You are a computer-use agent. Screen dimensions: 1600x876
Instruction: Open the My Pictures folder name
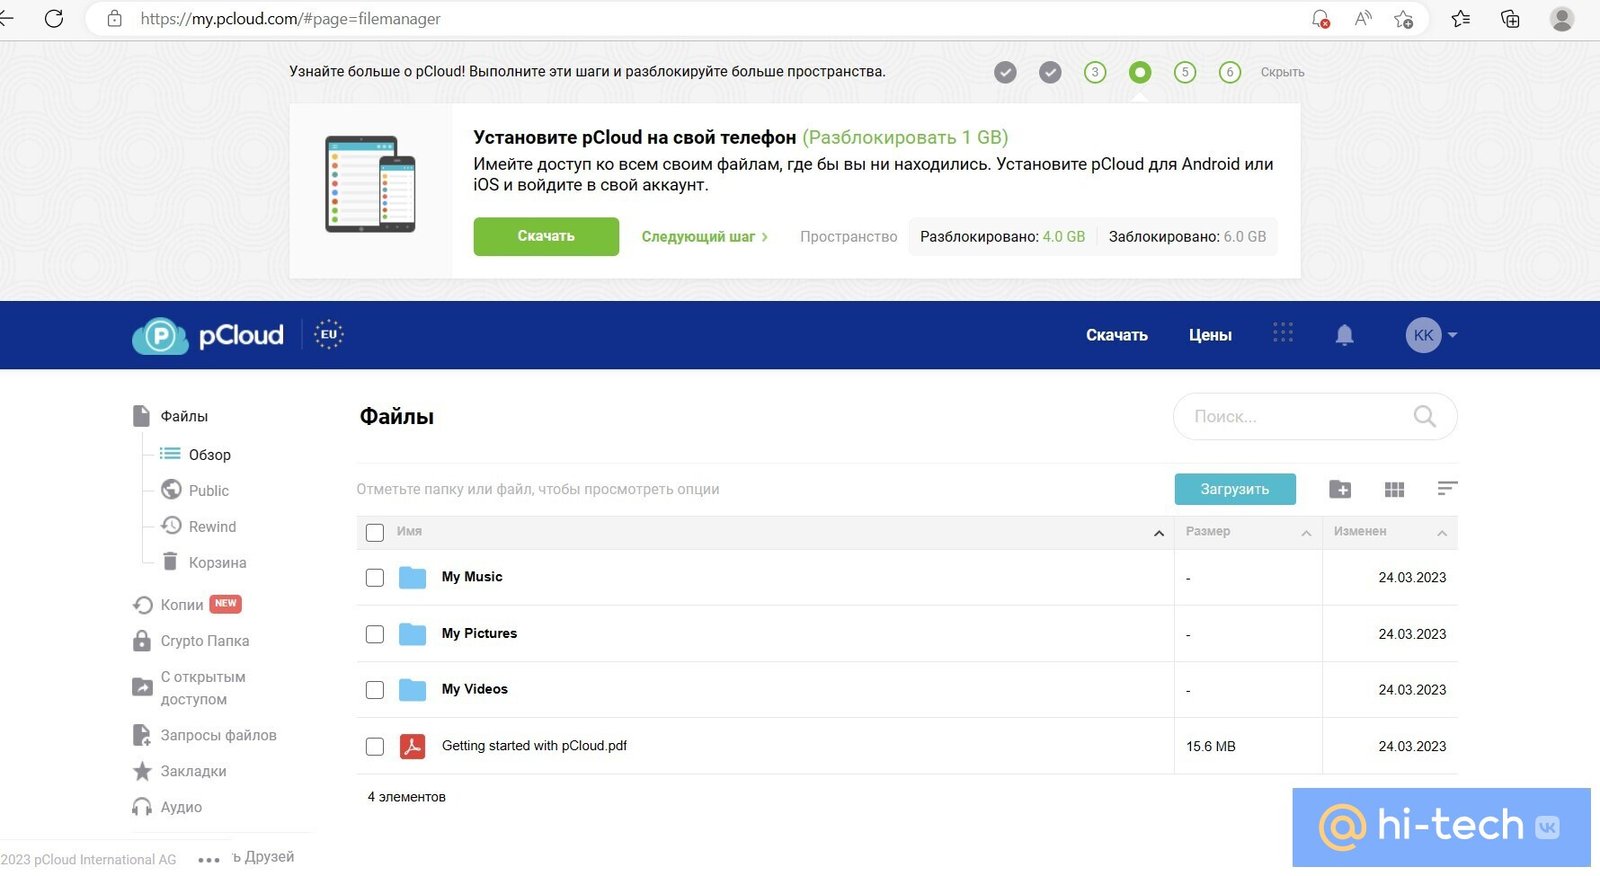click(x=479, y=634)
